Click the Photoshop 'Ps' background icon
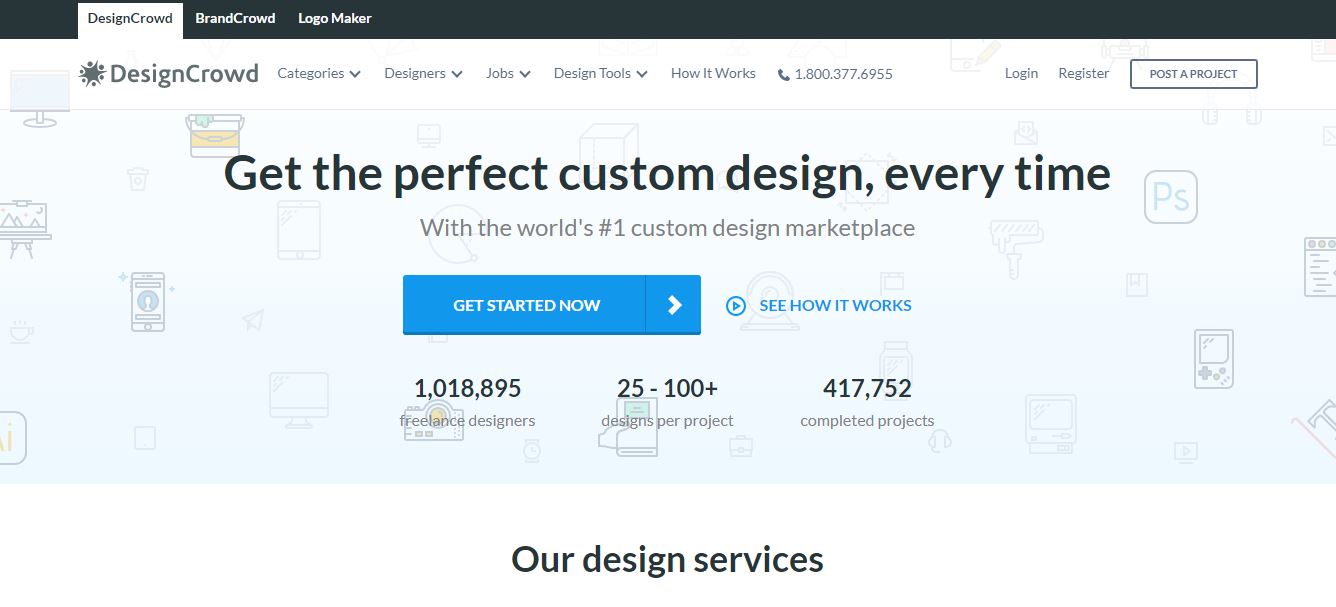 (1171, 196)
